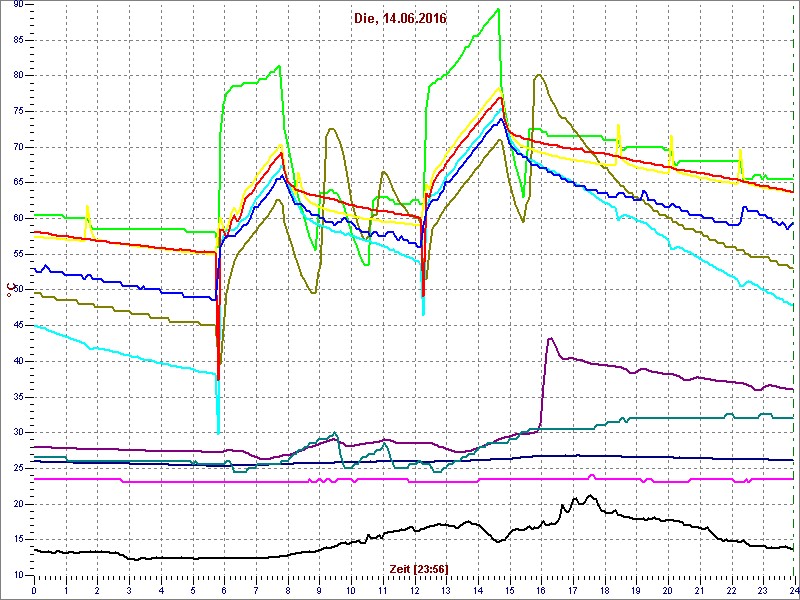Click the teal curve's bump near hour 9

[334, 433]
